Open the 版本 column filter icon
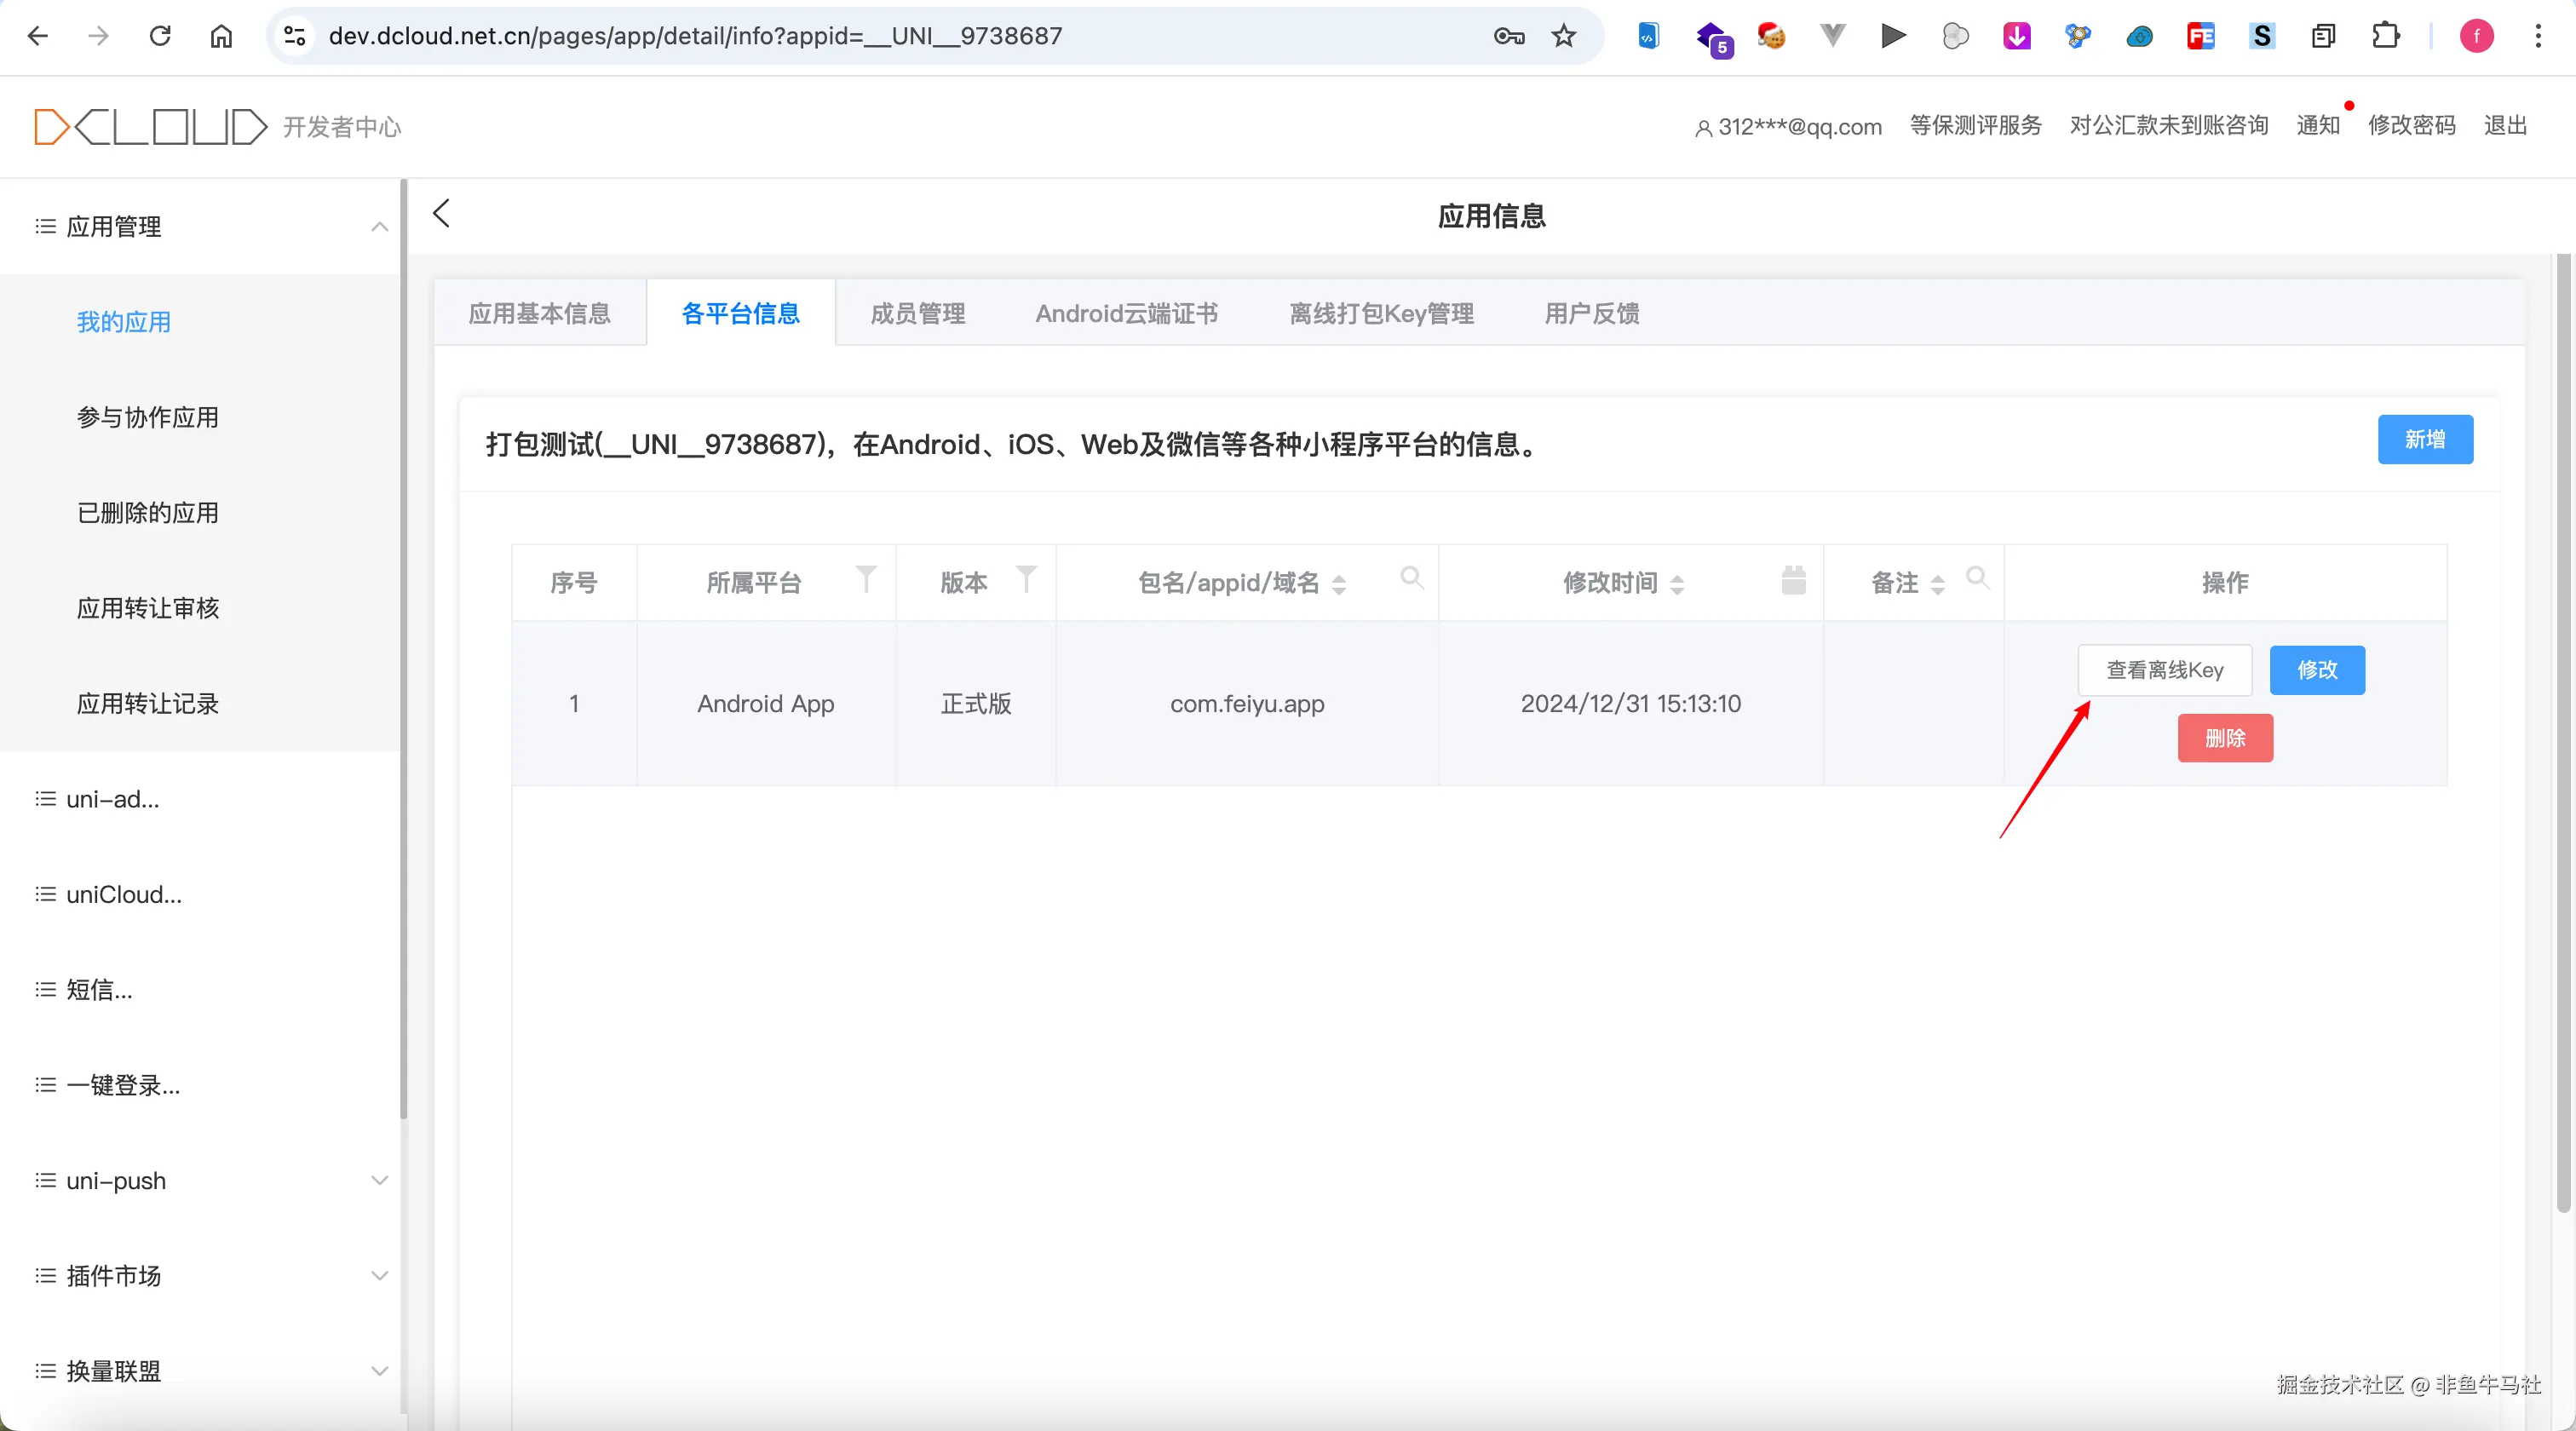Viewport: 2576px width, 1431px height. [1026, 578]
